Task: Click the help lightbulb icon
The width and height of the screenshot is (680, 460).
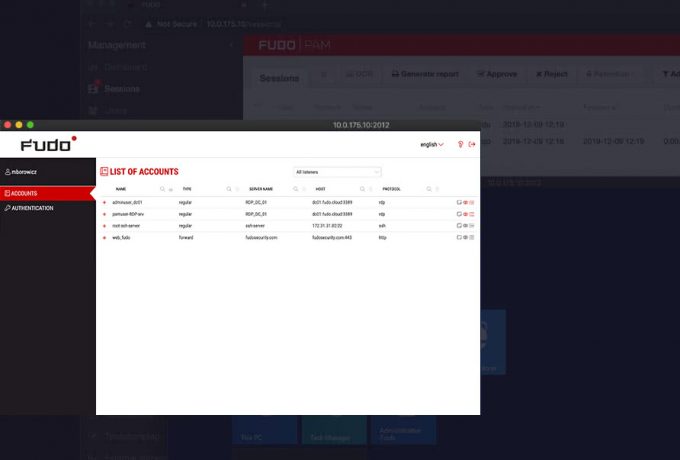Action: coord(460,144)
